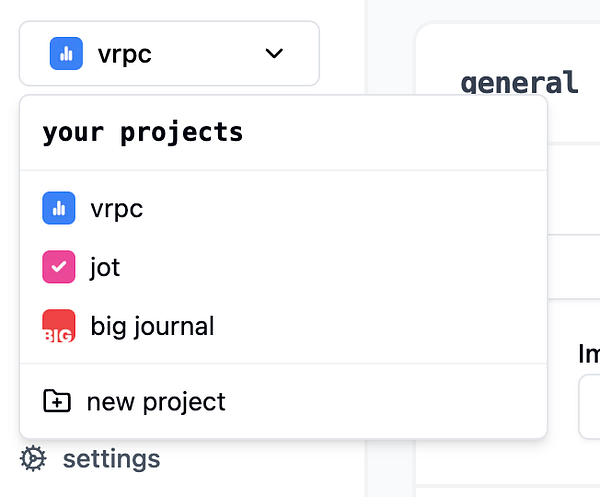600x497 pixels.
Task: Click the vrpc bar-chart icon in project selector
Action: click(66, 54)
